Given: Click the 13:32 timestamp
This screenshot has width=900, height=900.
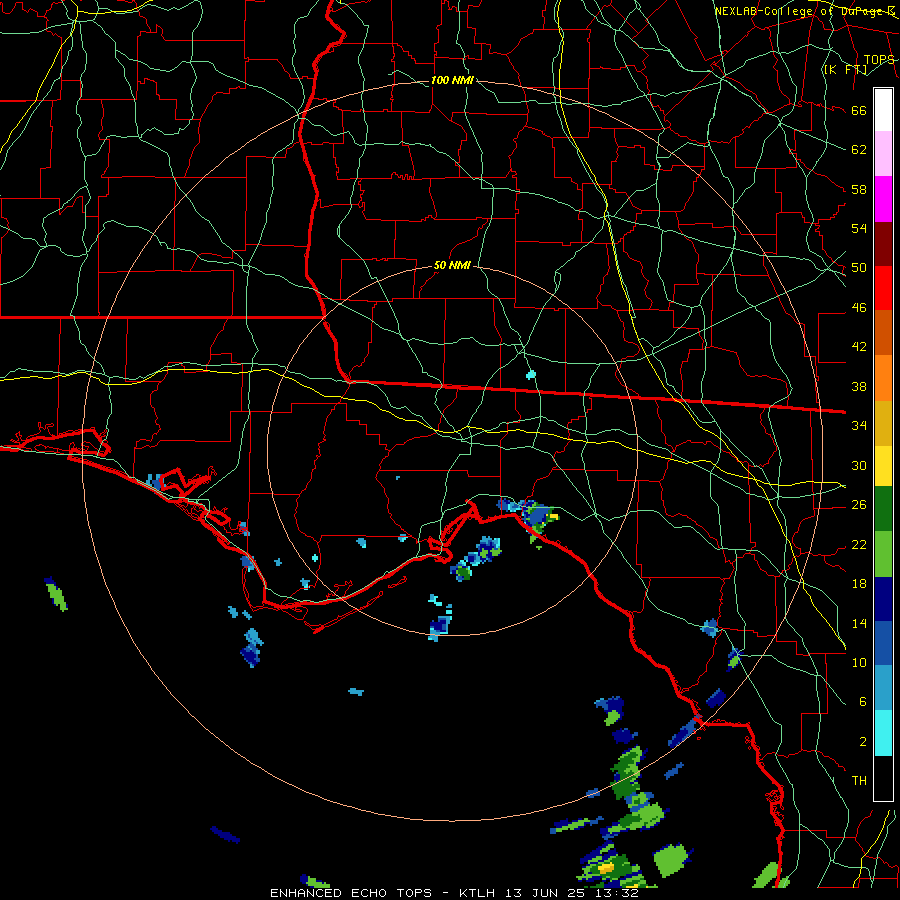Looking at the screenshot, I should (x=616, y=893).
